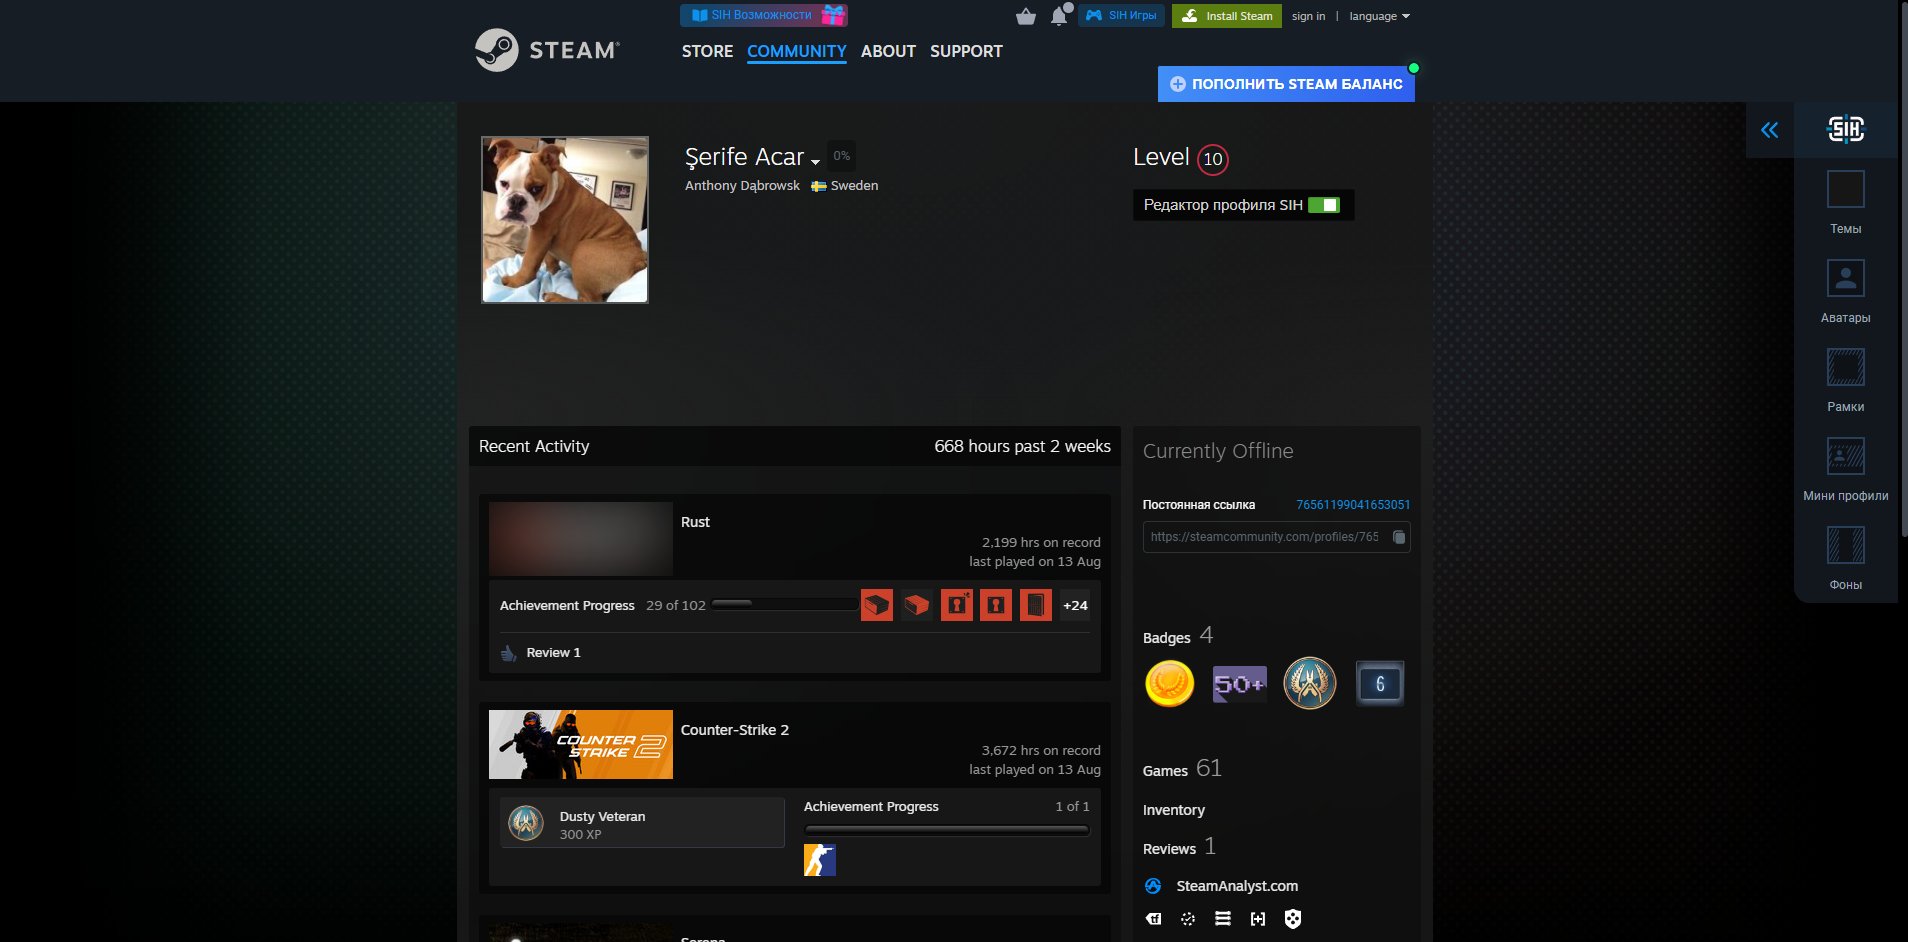Open the Темы themes icon in sidebar
Image resolution: width=1908 pixels, height=942 pixels.
click(x=1845, y=189)
